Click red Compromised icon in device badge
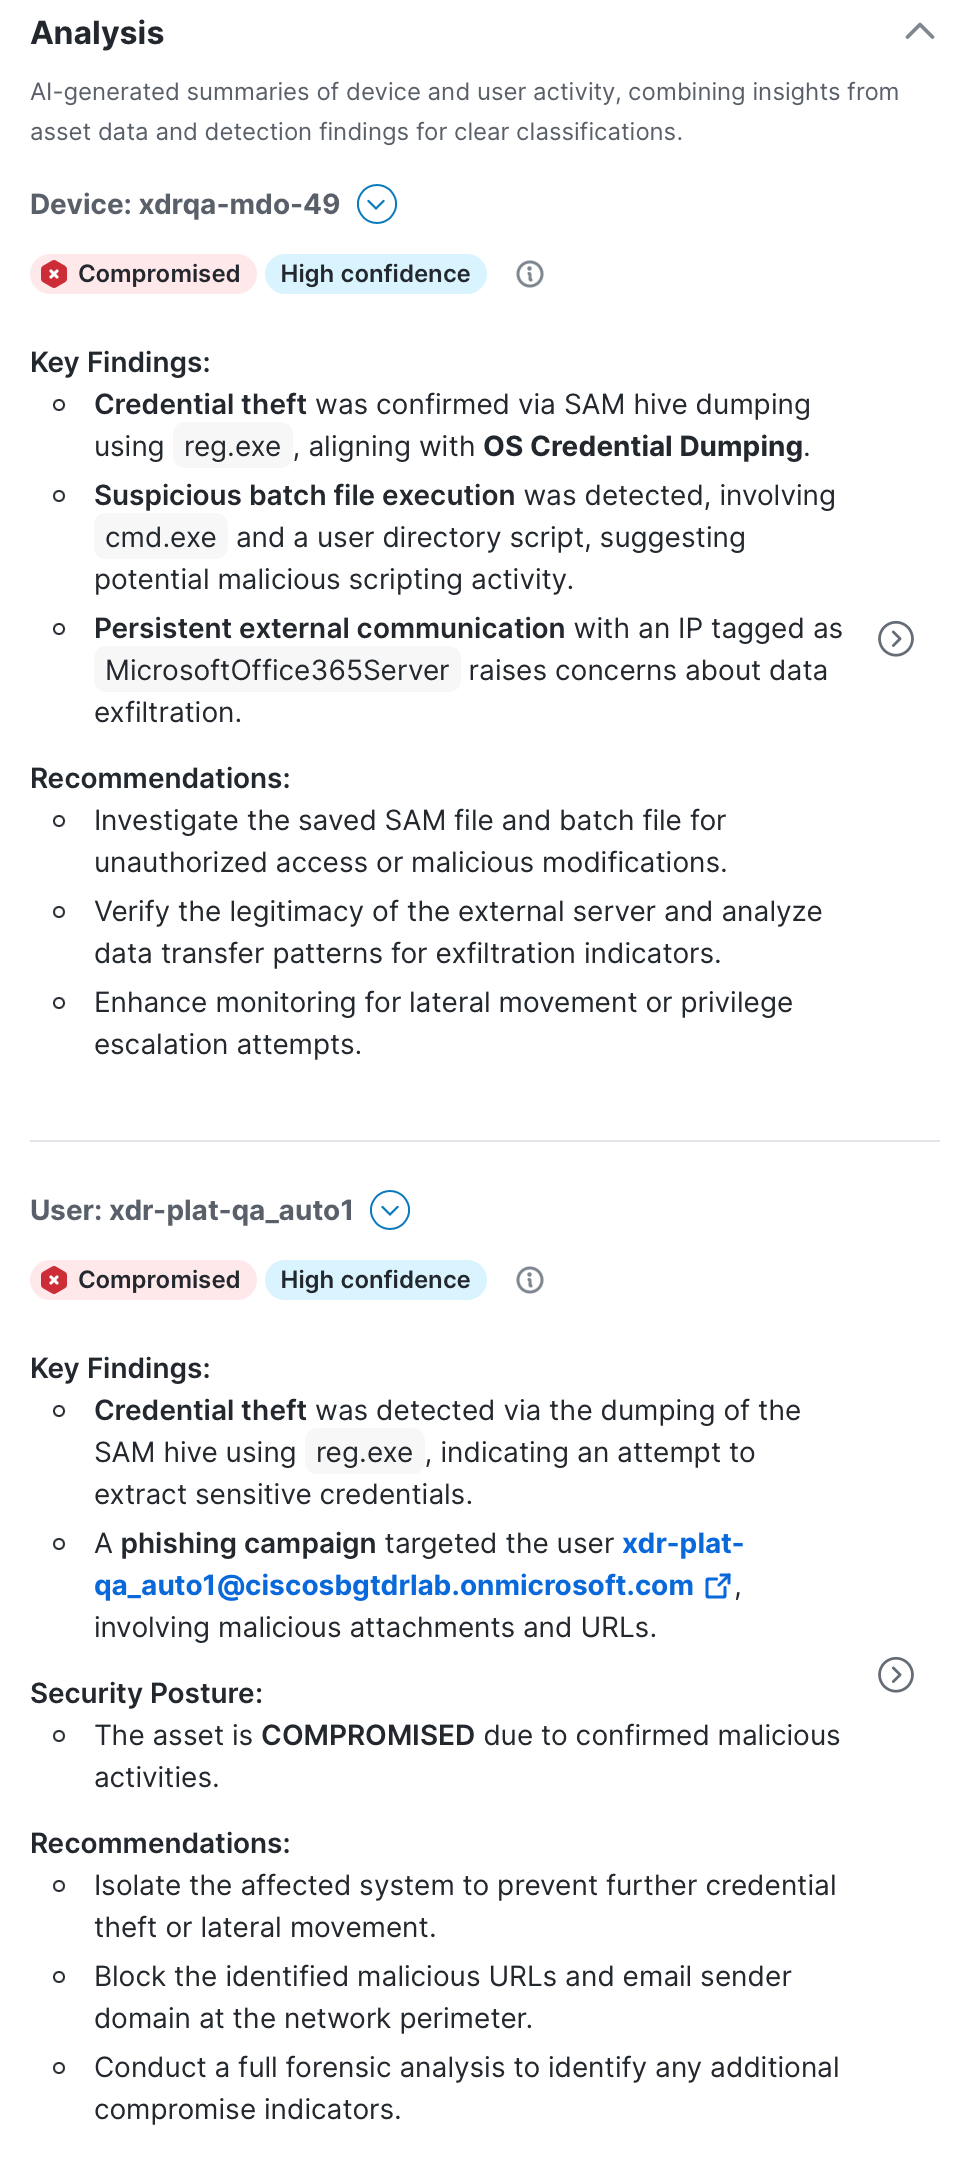The width and height of the screenshot is (968, 2164). coord(55,274)
